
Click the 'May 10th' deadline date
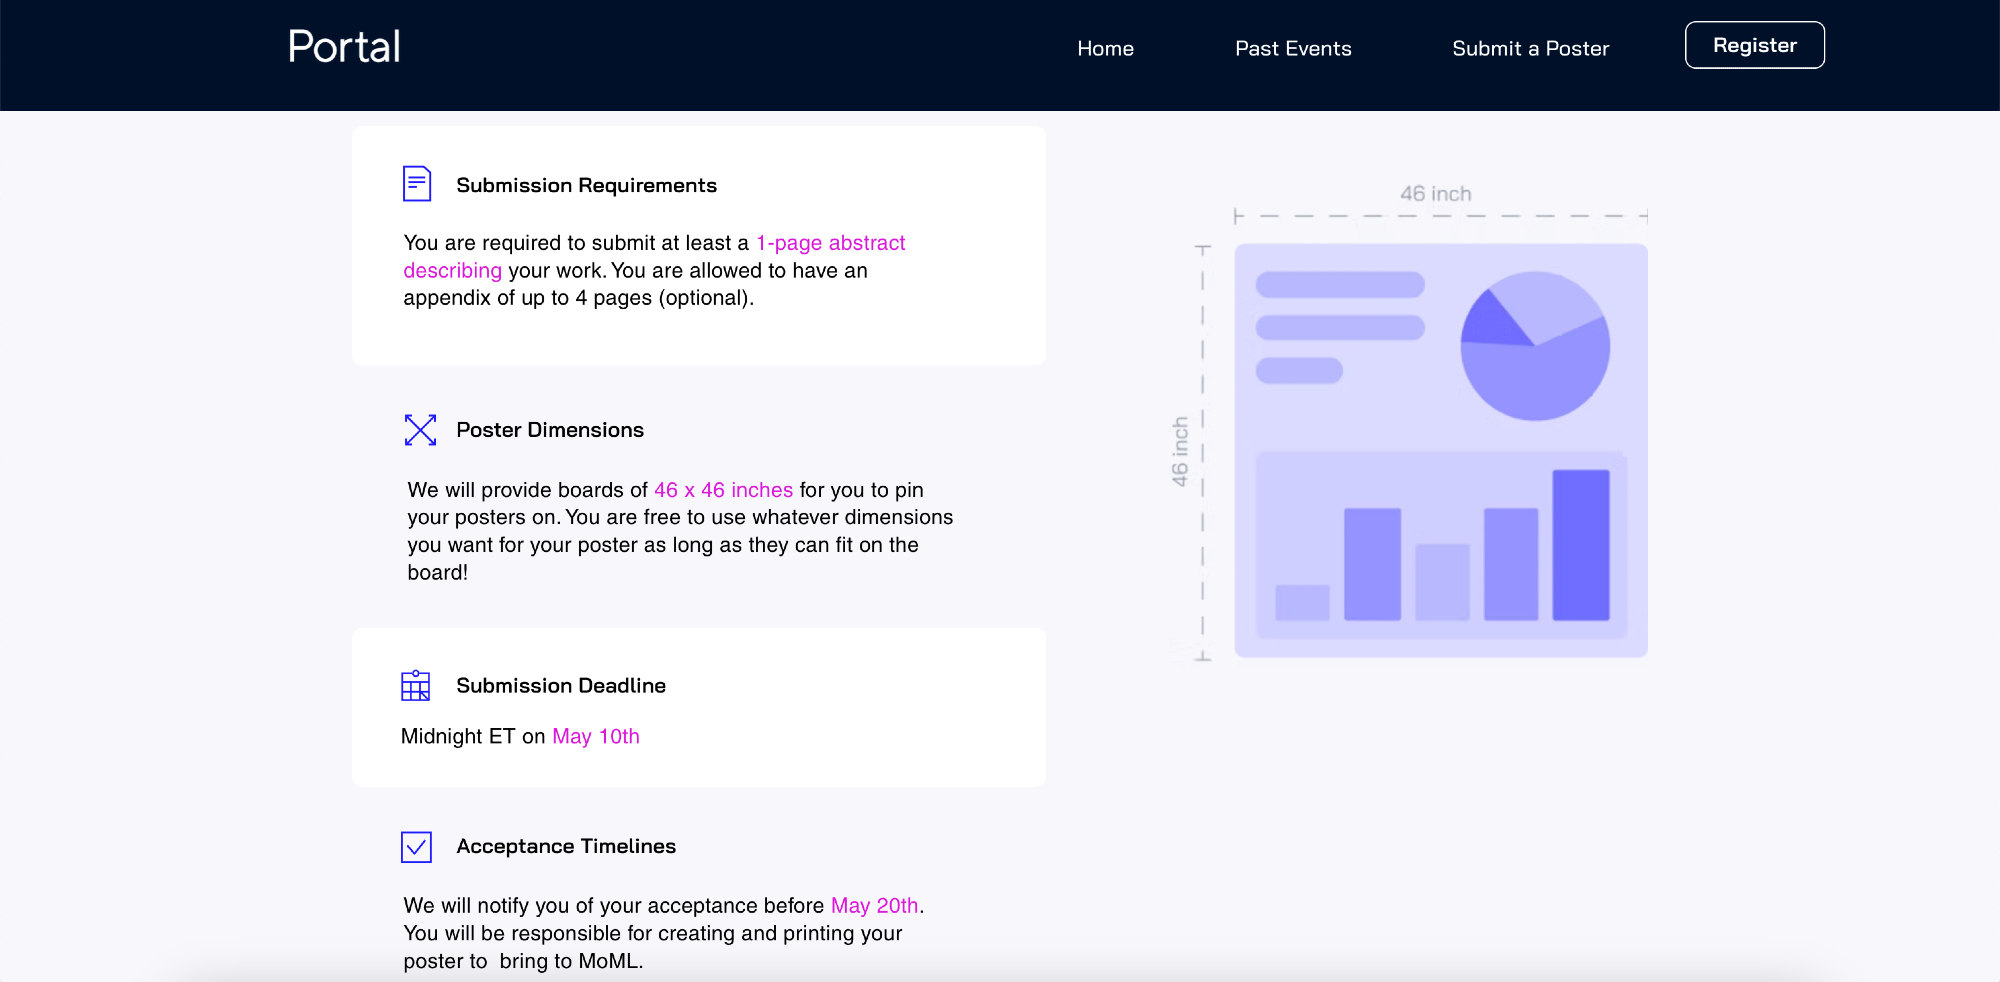(x=596, y=737)
